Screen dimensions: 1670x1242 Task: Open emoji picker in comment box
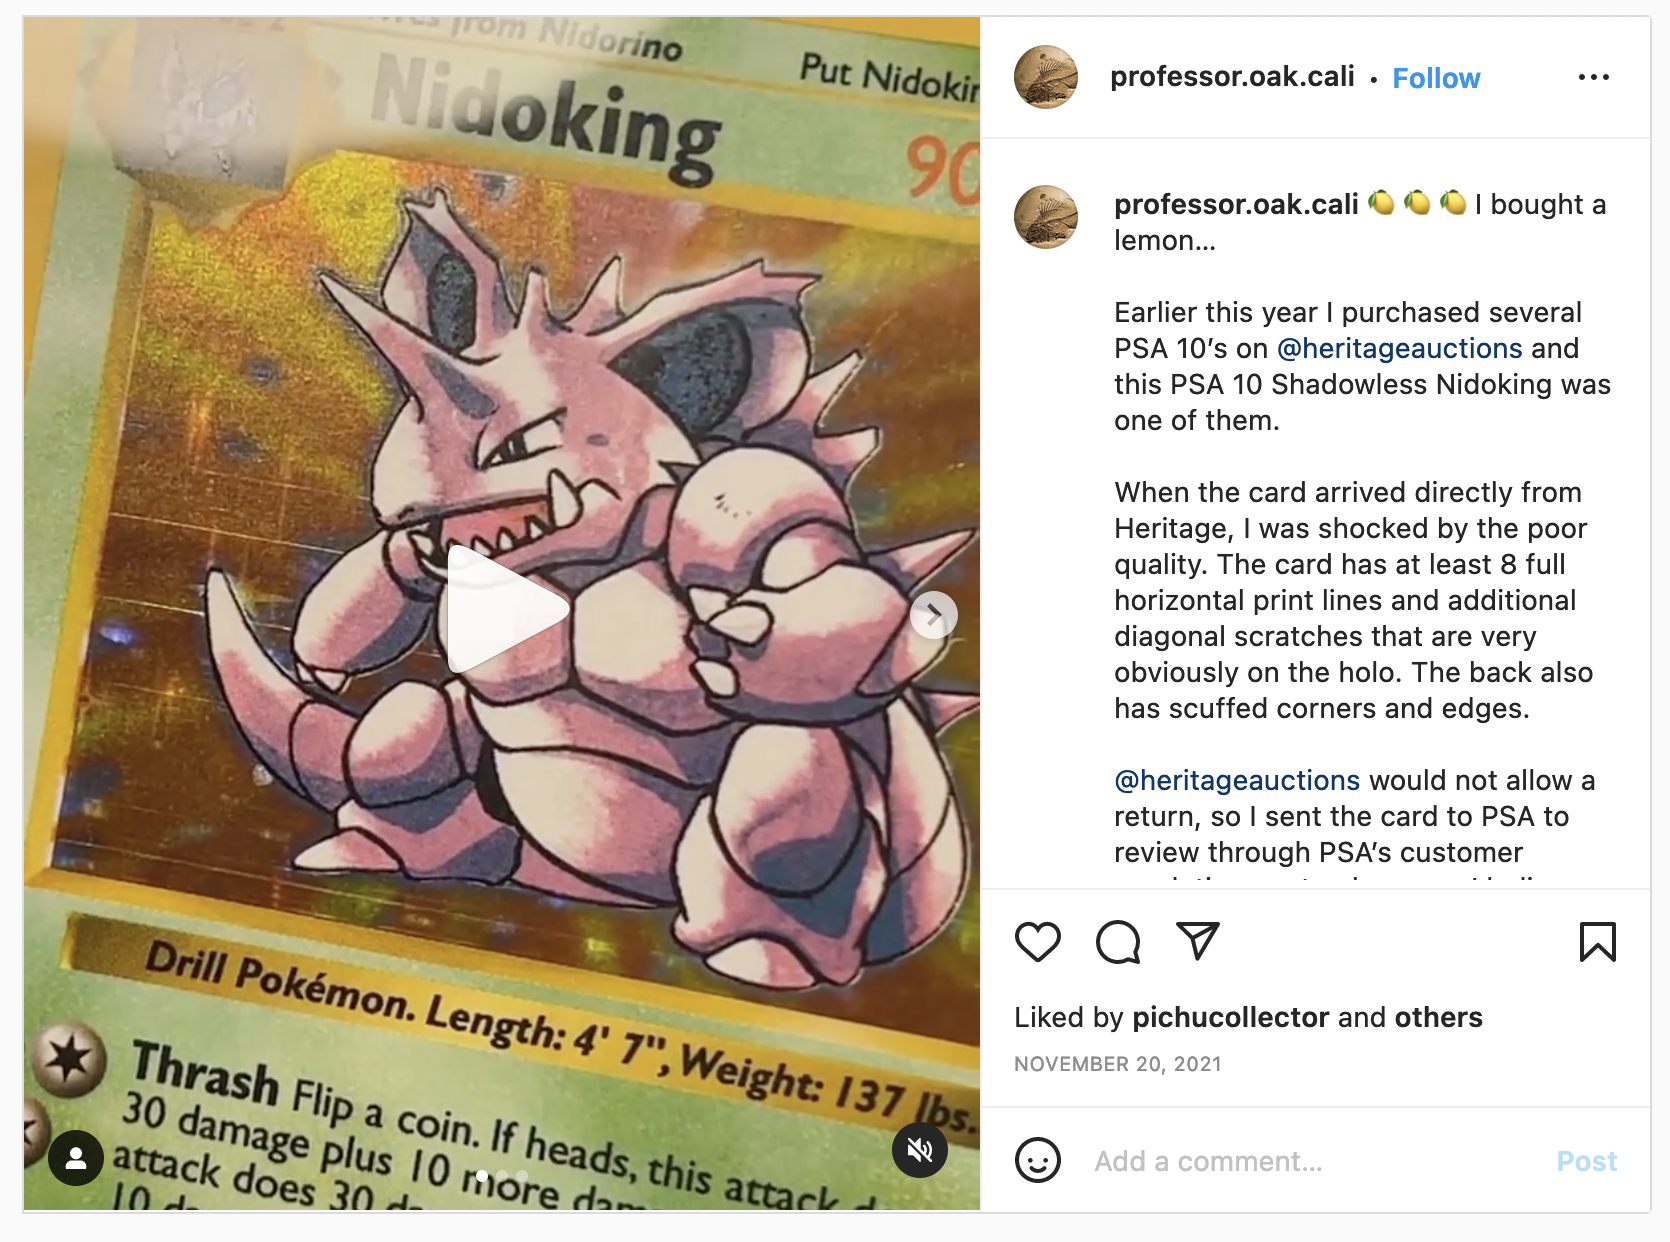1037,1161
